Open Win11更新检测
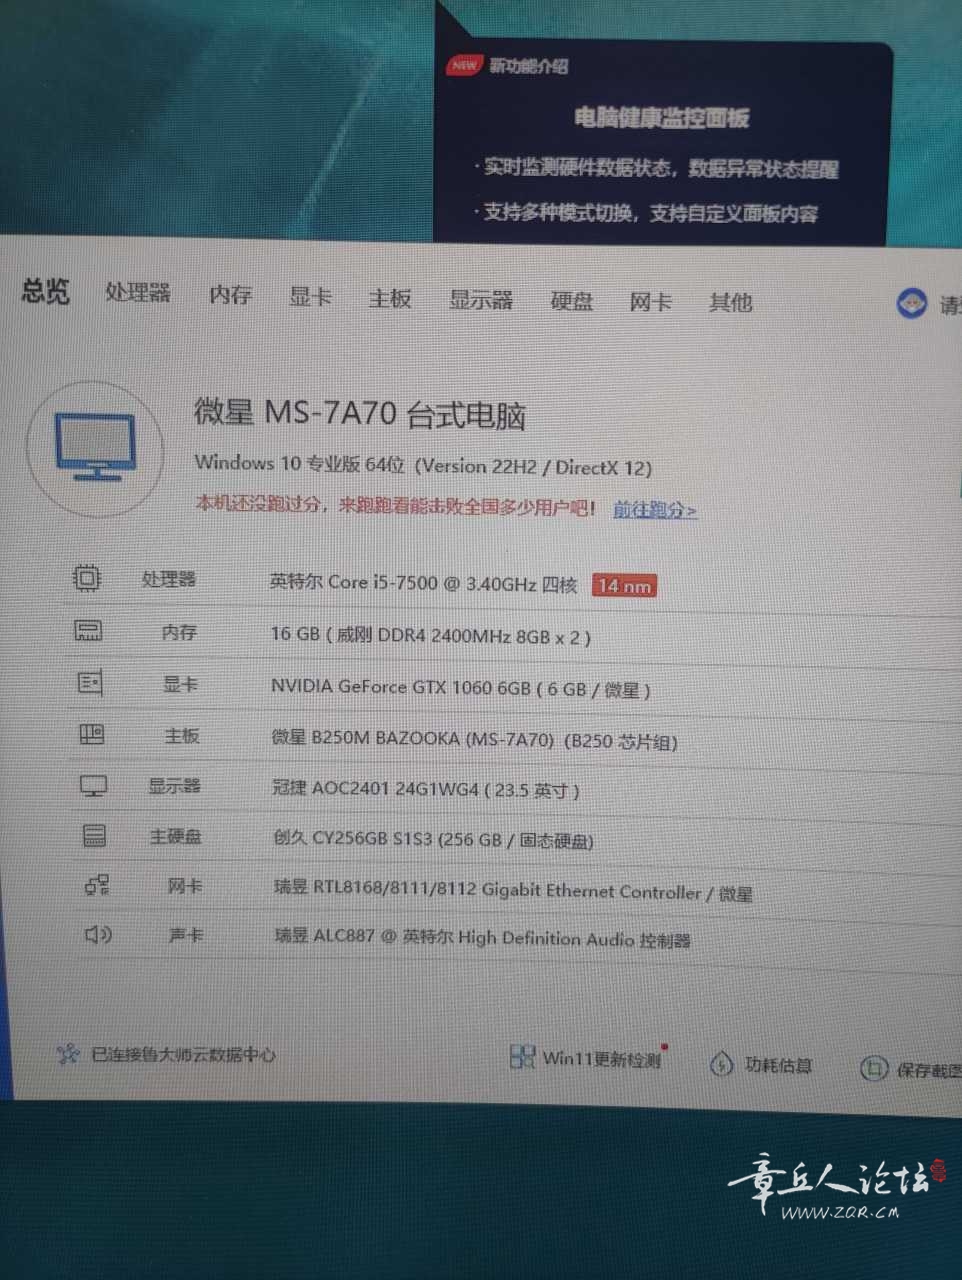962x1280 pixels. click(x=601, y=1059)
